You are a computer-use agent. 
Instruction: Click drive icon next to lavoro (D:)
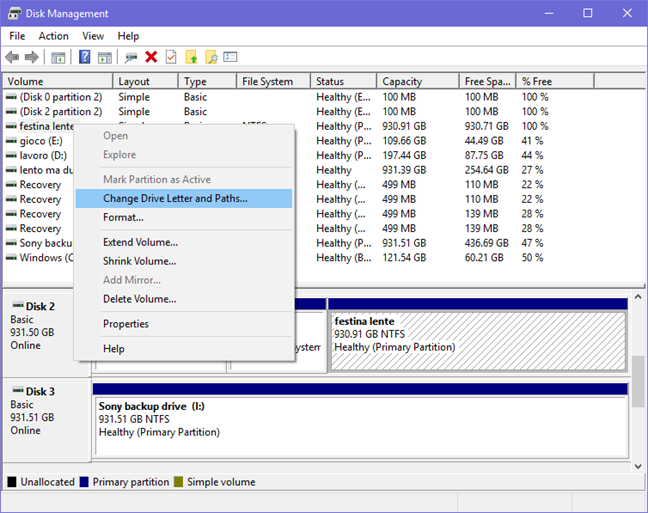click(12, 155)
